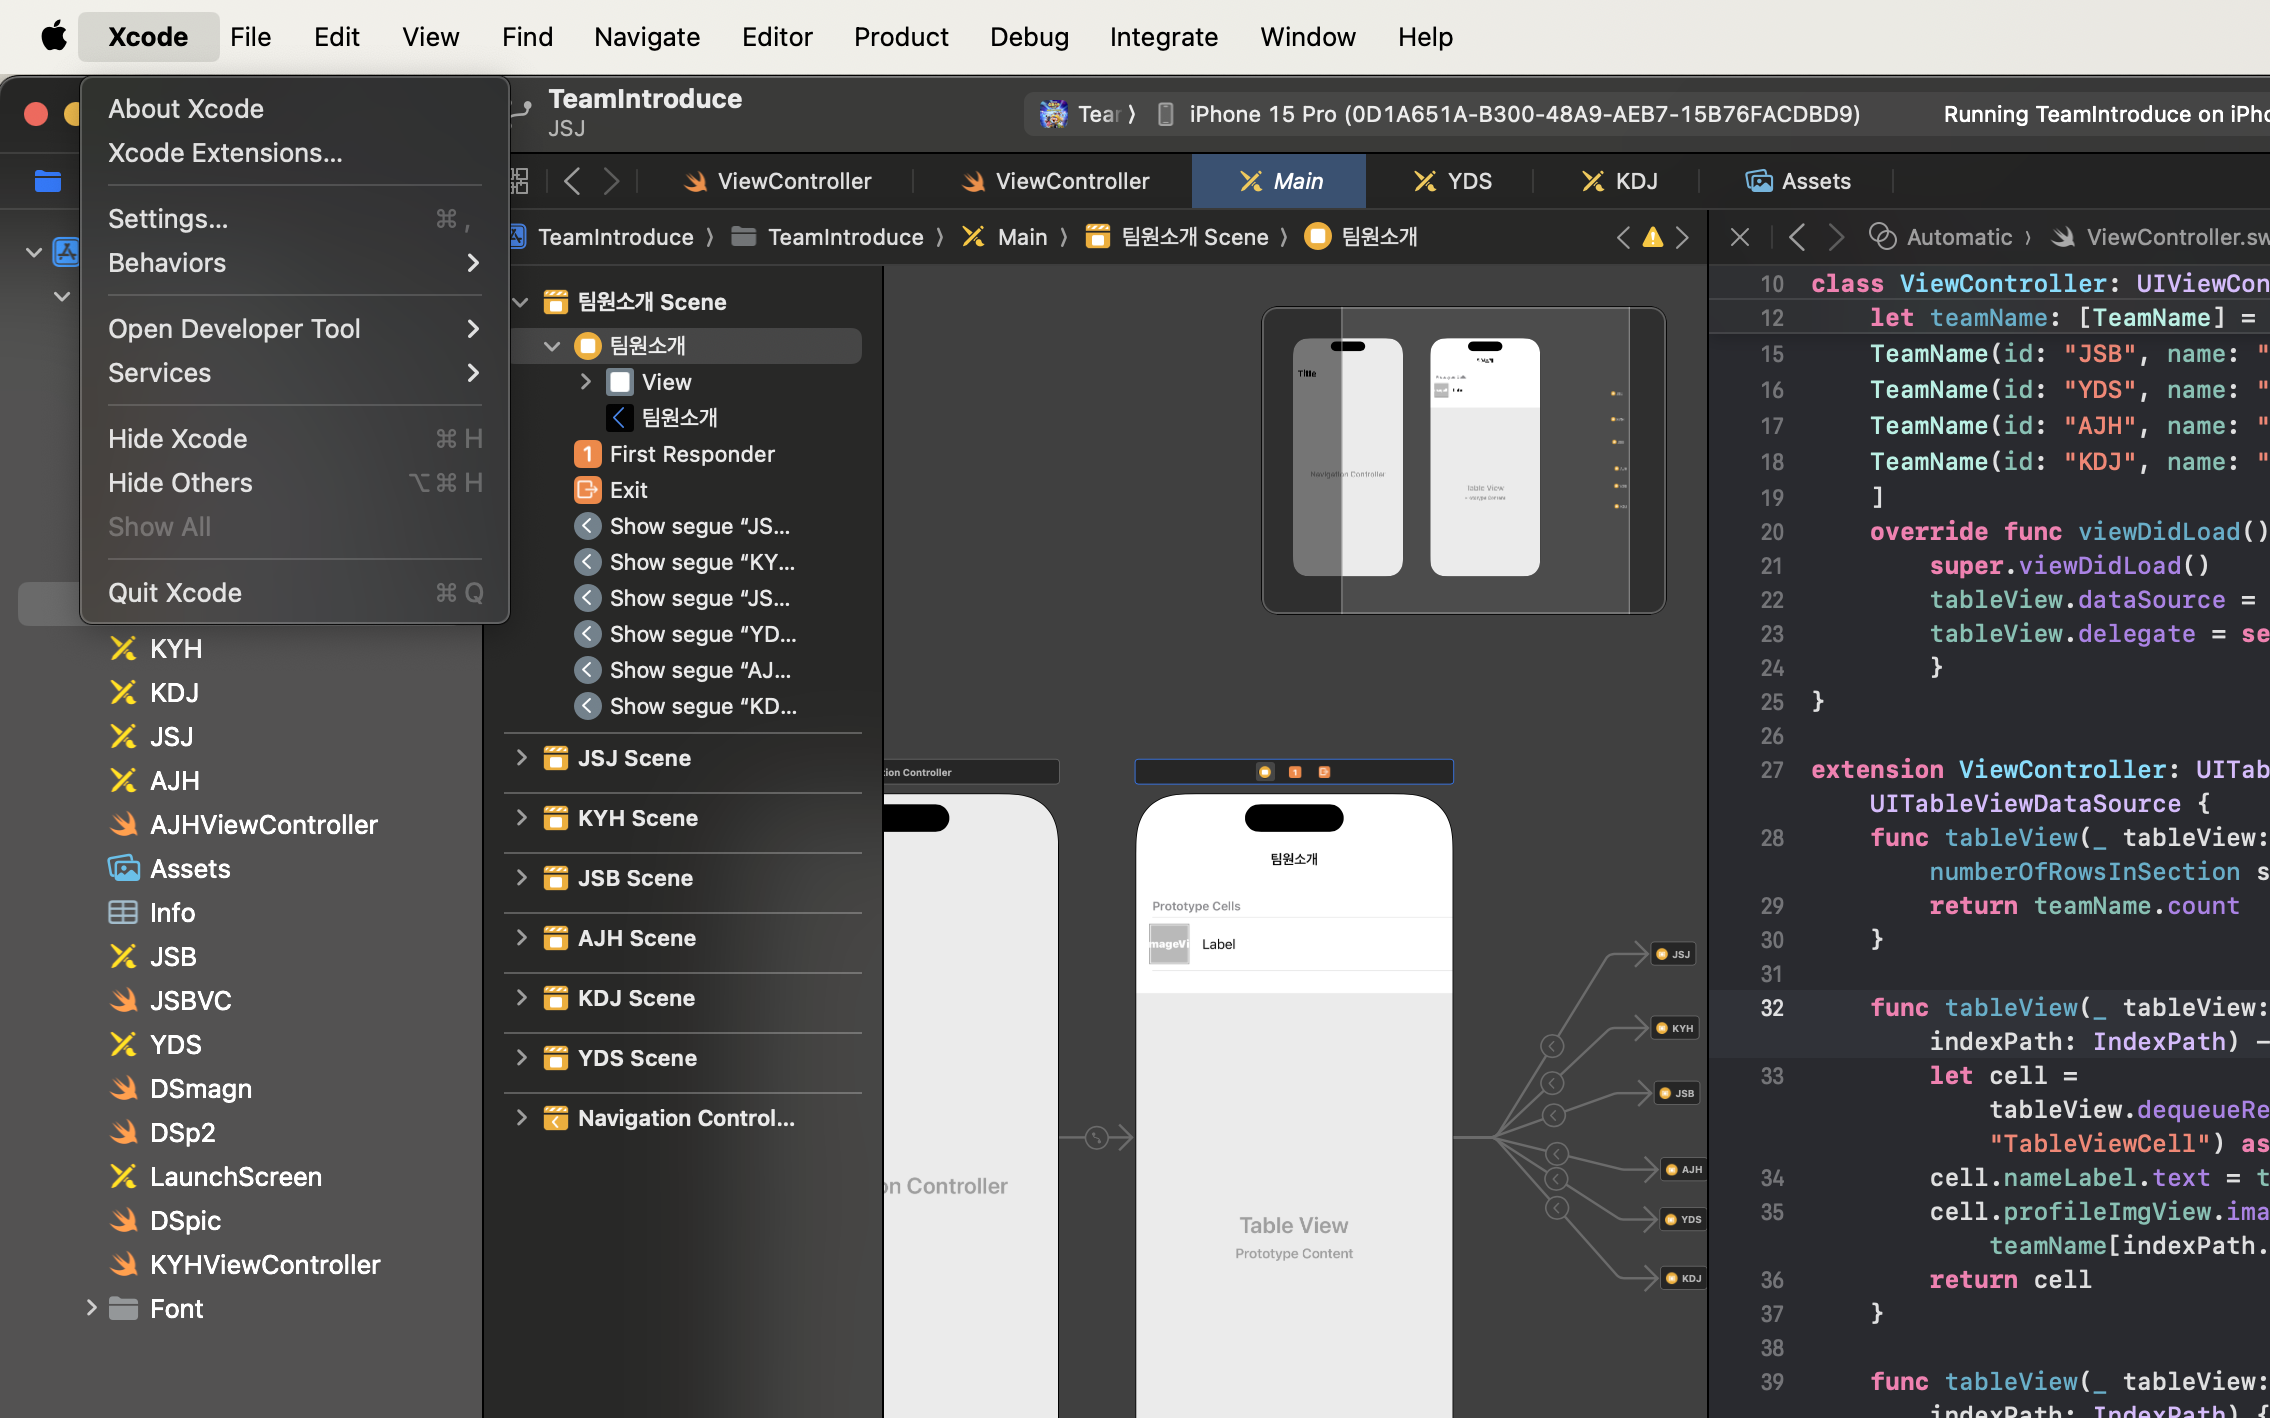Switch to the KDJ editor tab
2270x1418 pixels.
(x=1619, y=181)
